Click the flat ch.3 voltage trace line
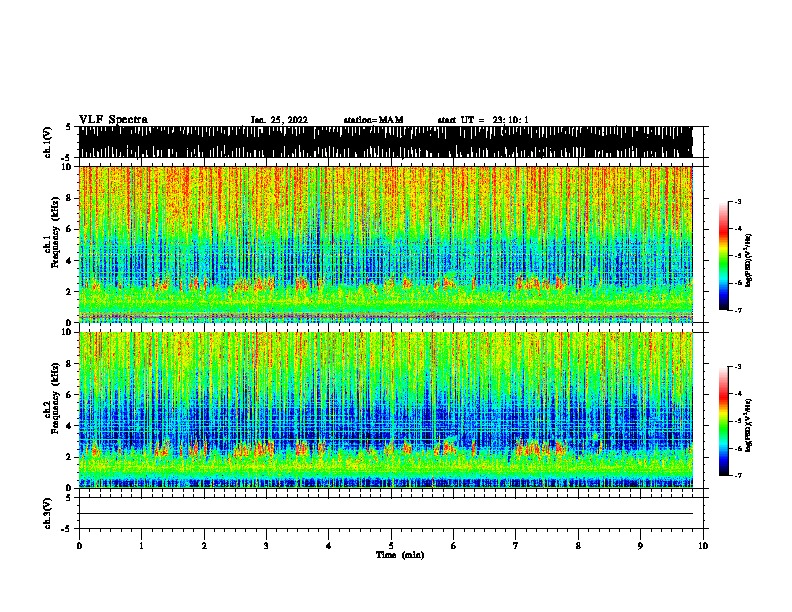 coord(385,514)
